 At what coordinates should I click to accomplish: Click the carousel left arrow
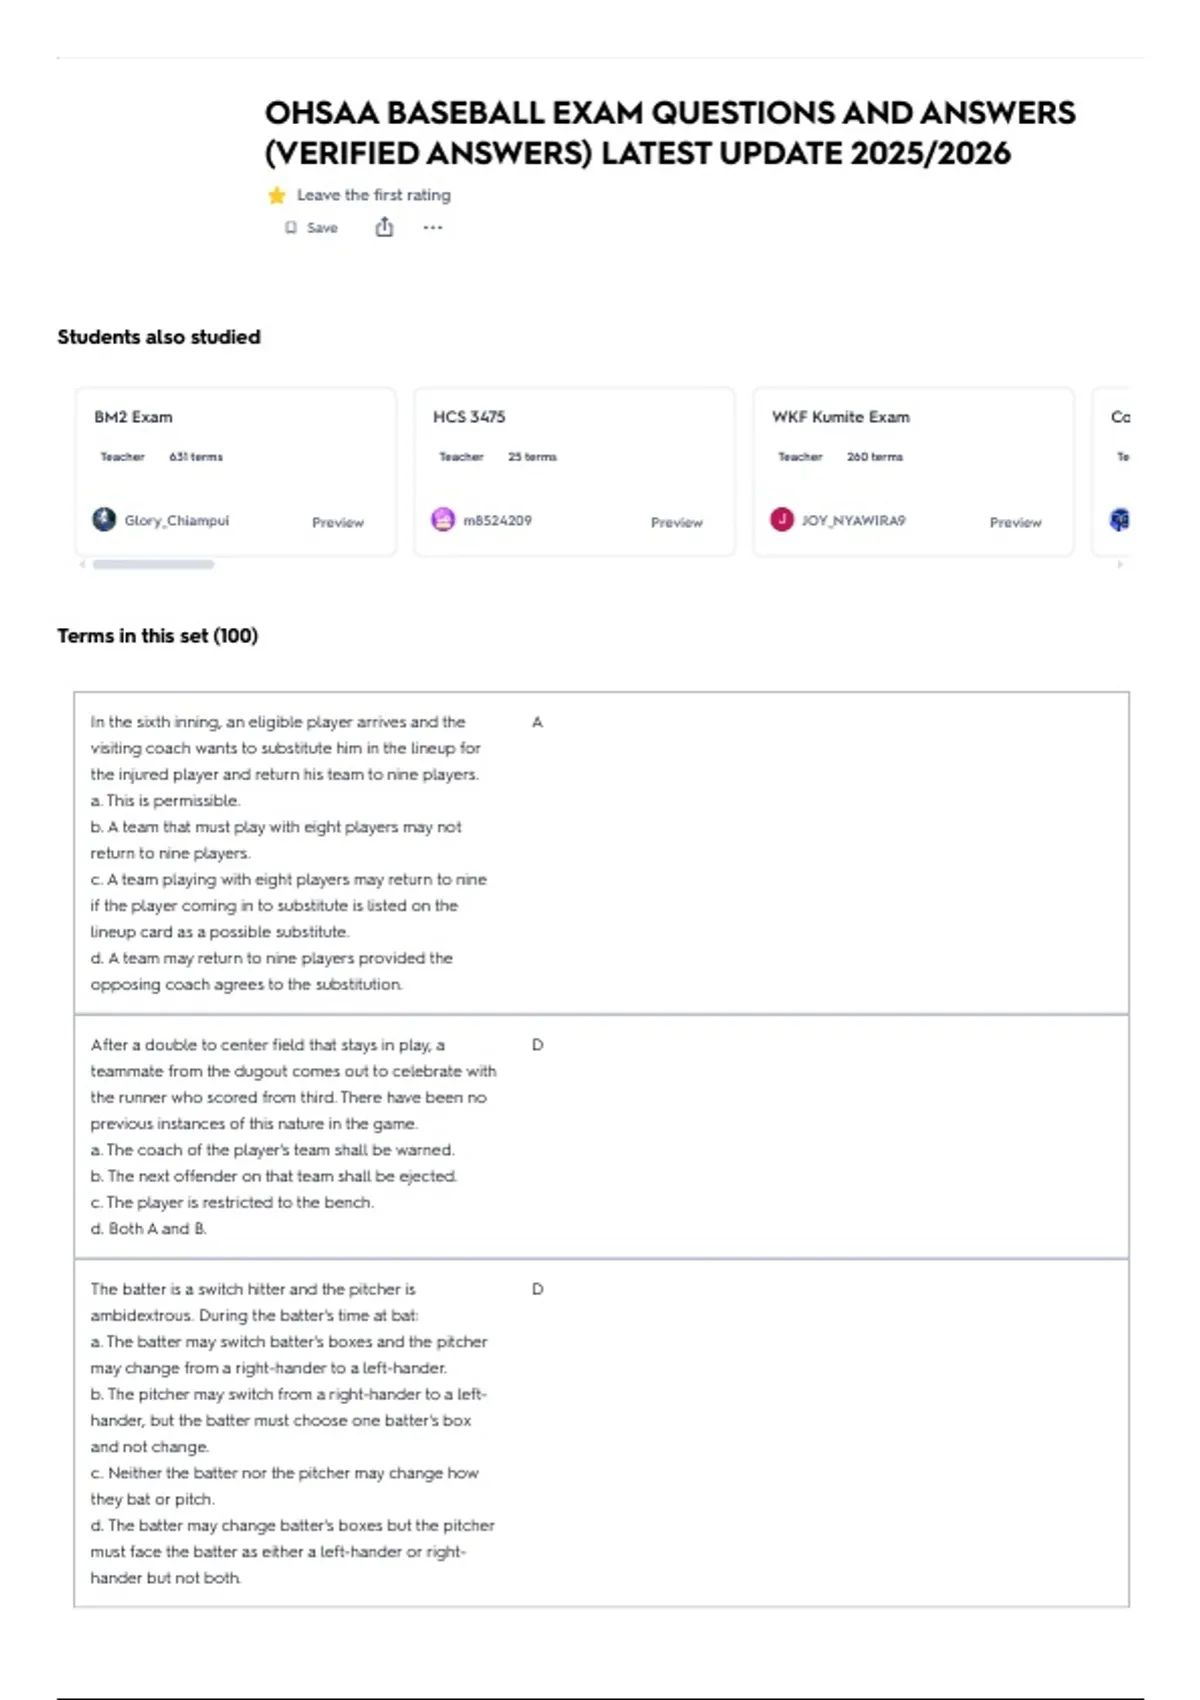coord(82,565)
